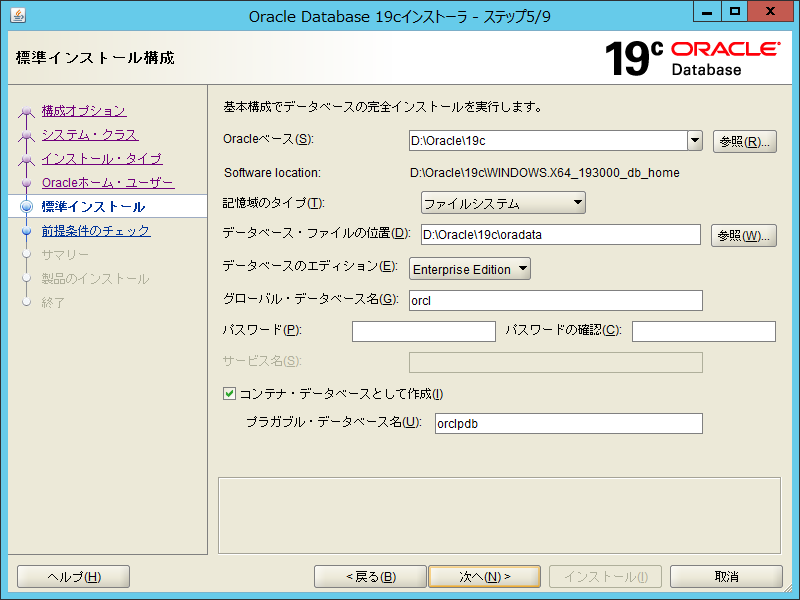This screenshot has width=800, height=600.
Task: Open 前提条件のチェック step link
Action: [96, 231]
